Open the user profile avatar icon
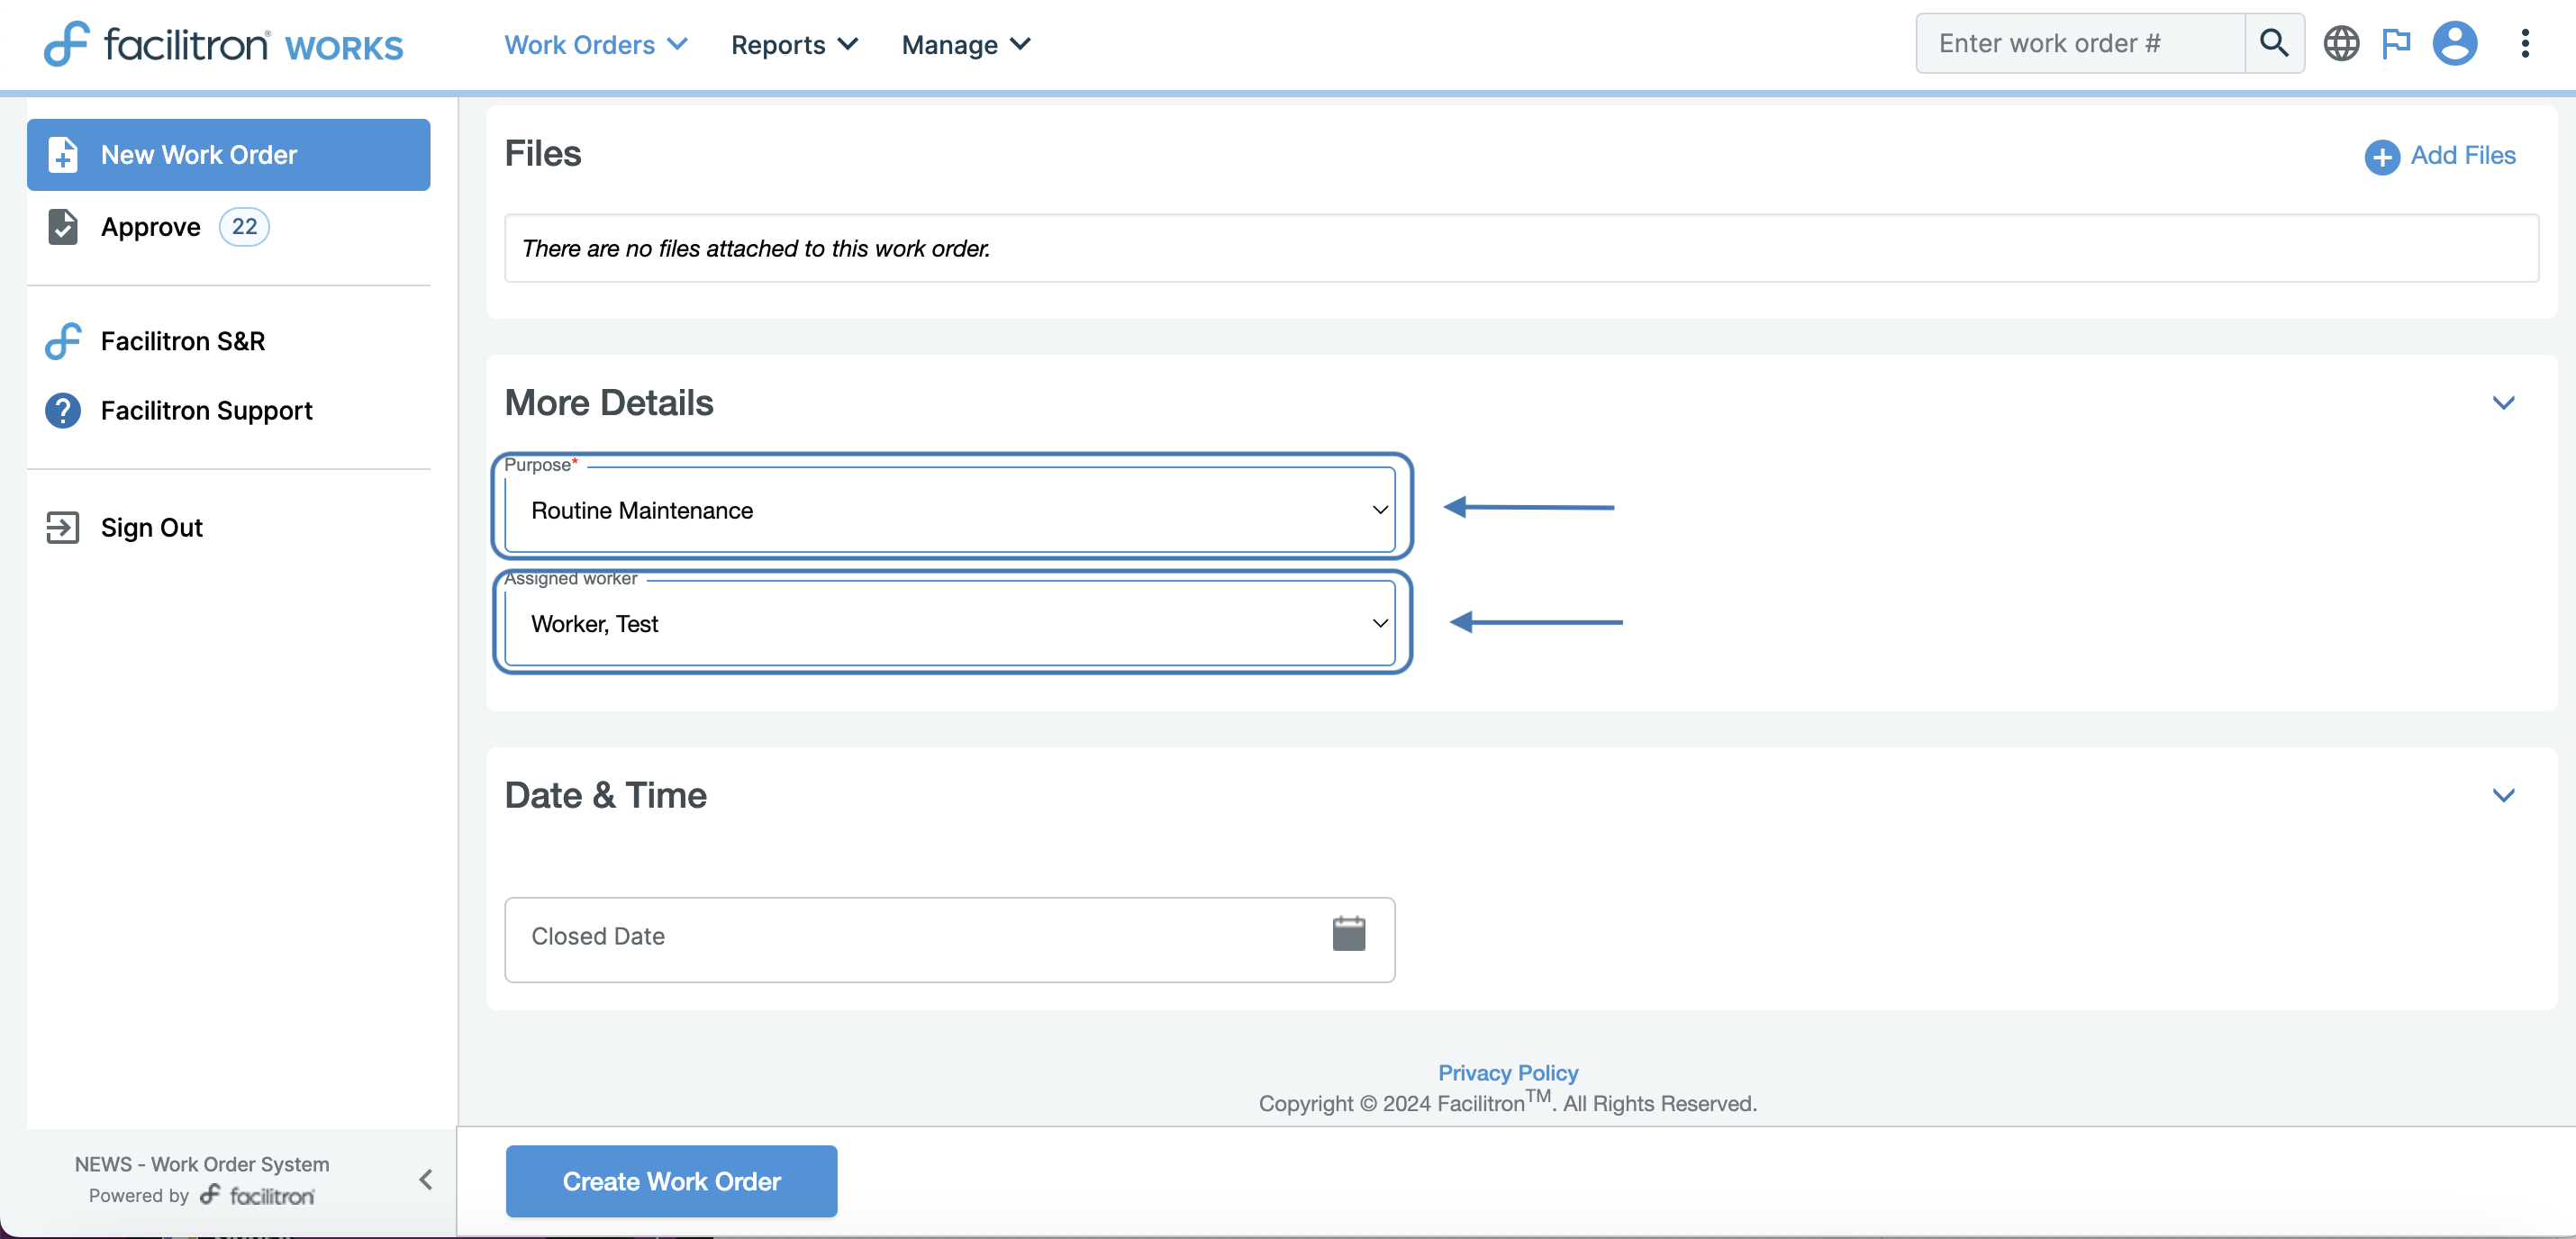This screenshot has width=2576, height=1239. point(2454,43)
